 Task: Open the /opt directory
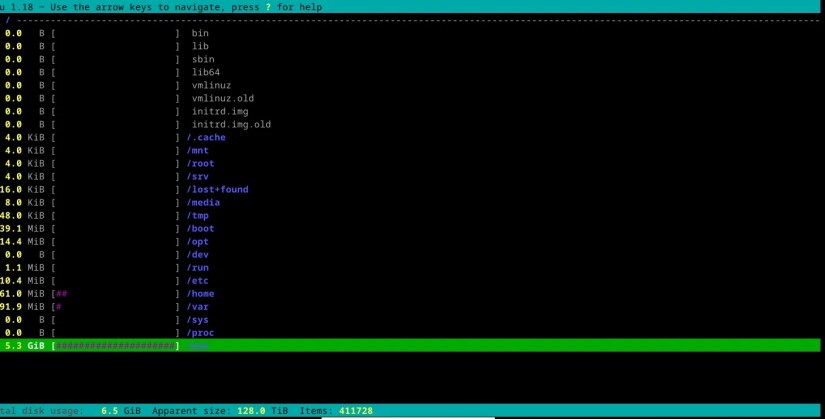[198, 242]
